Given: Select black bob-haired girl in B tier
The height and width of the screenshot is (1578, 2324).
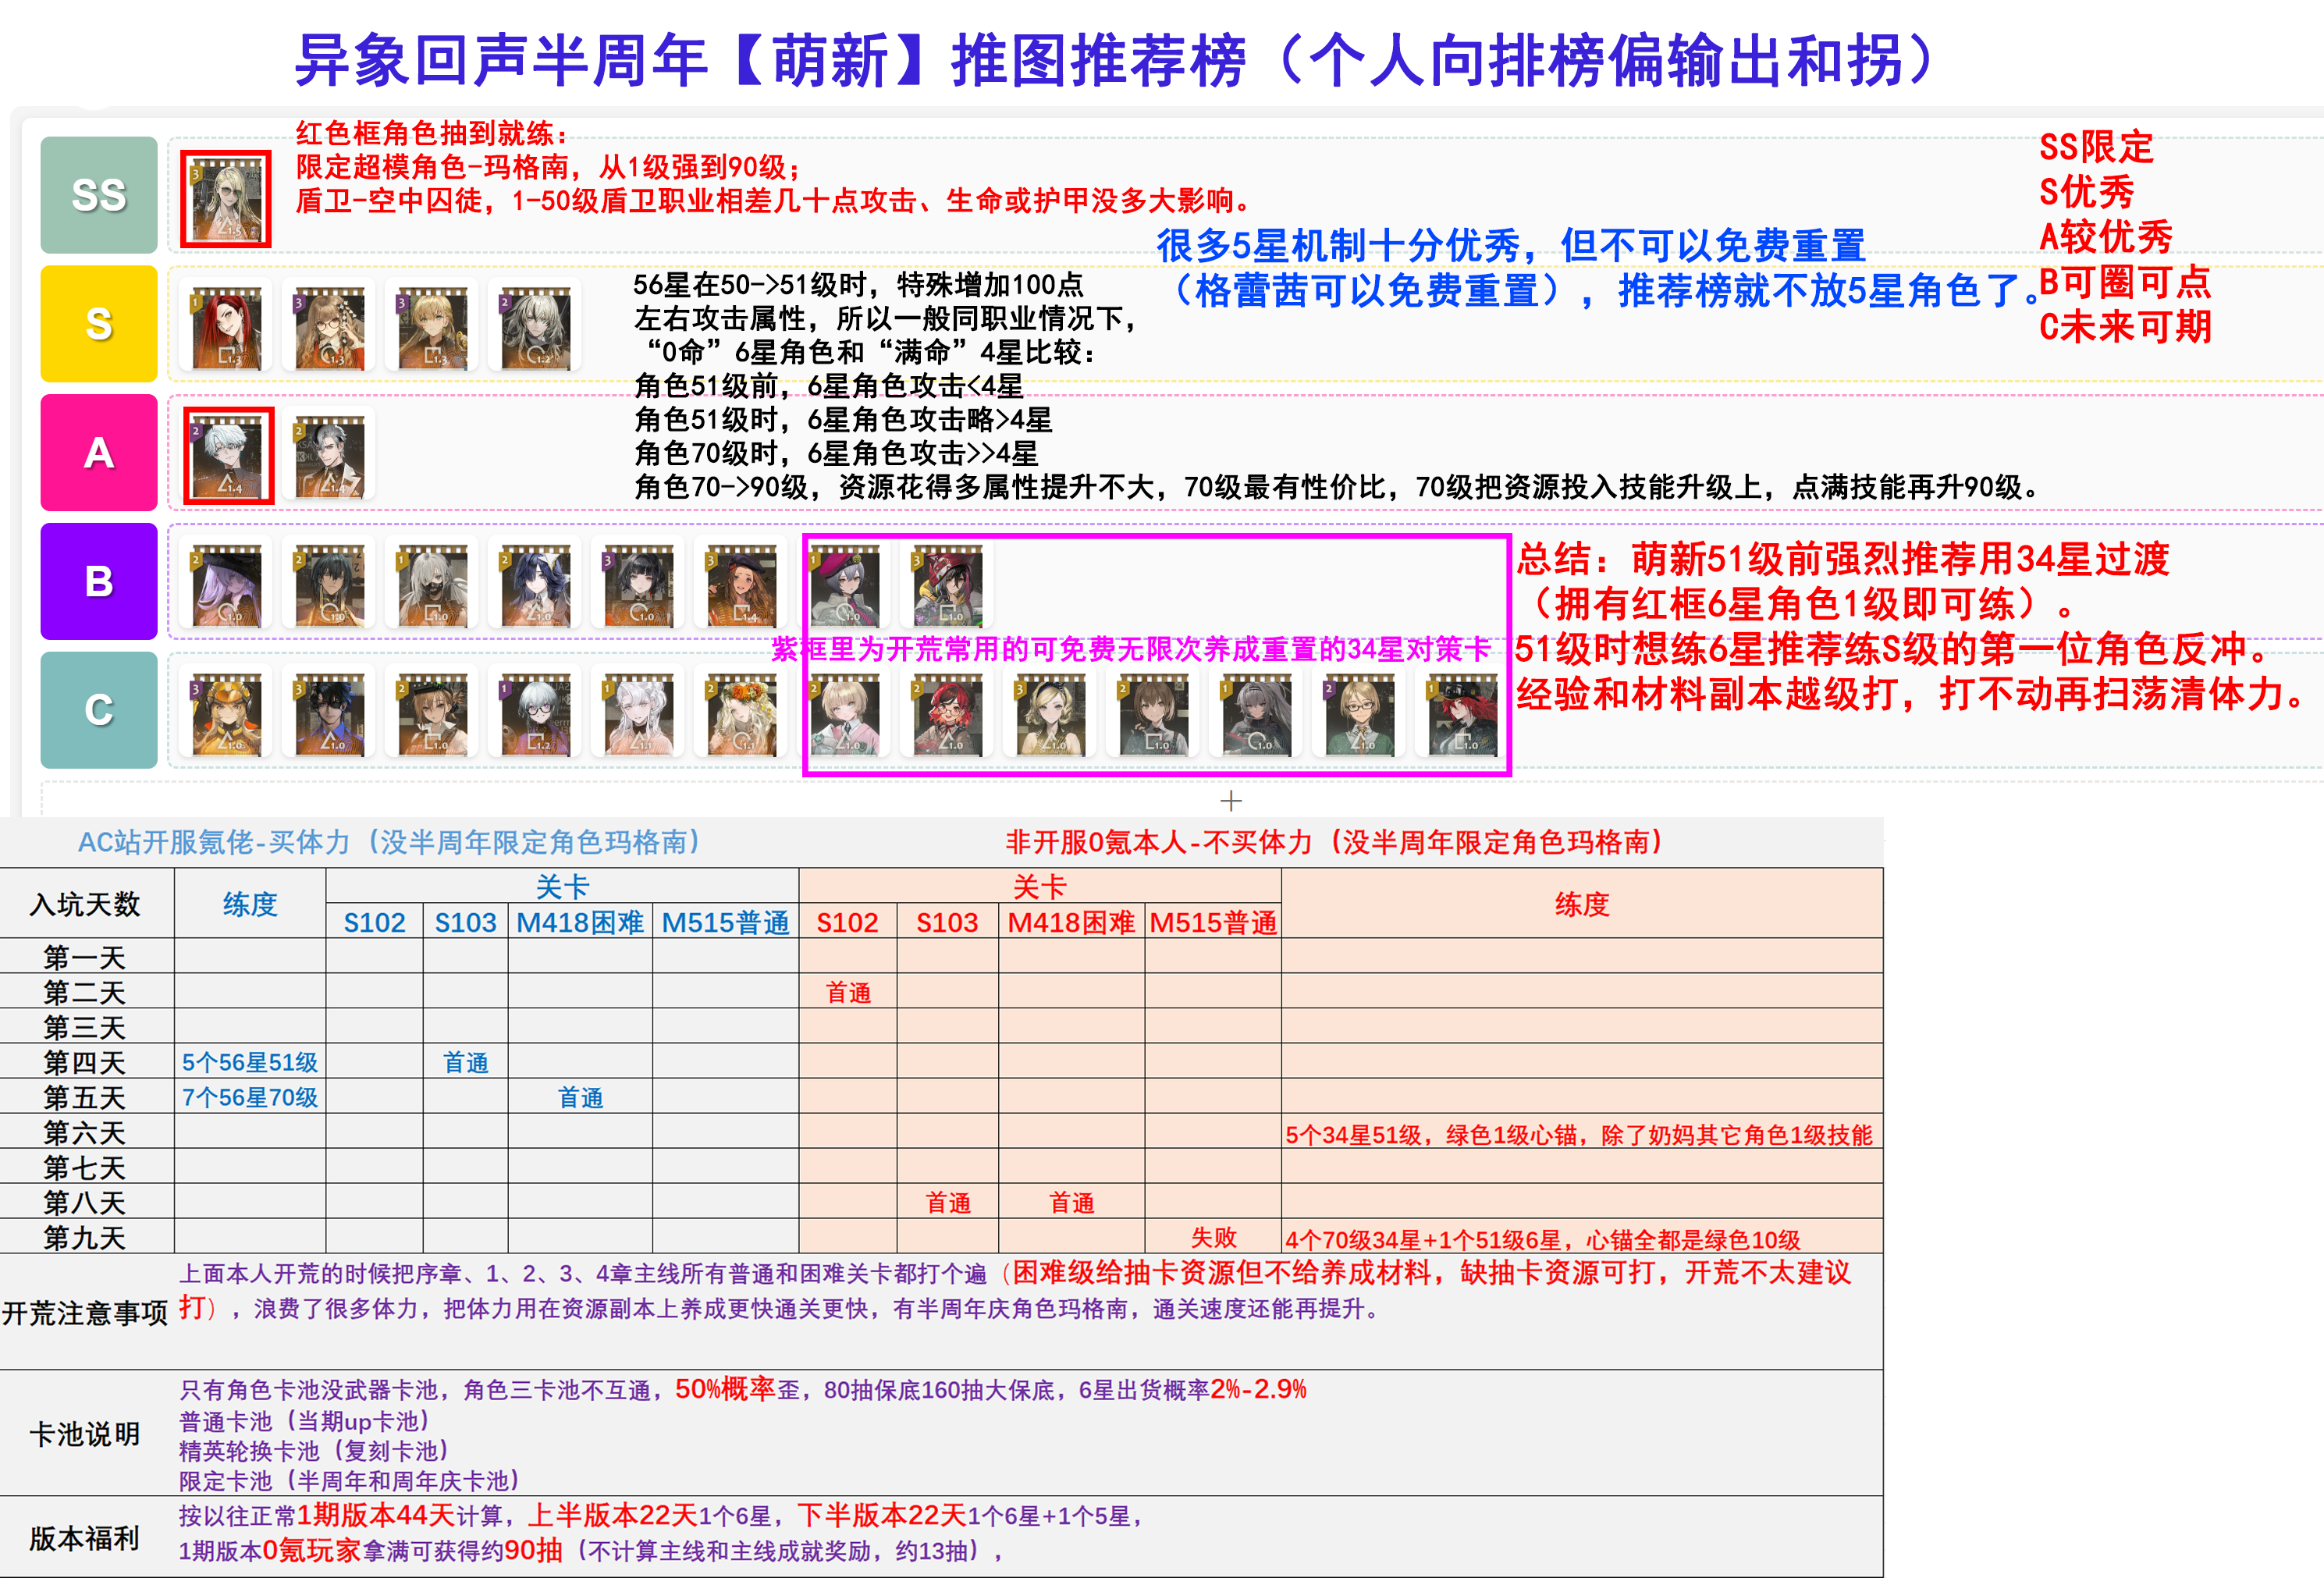Looking at the screenshot, I should (x=638, y=585).
